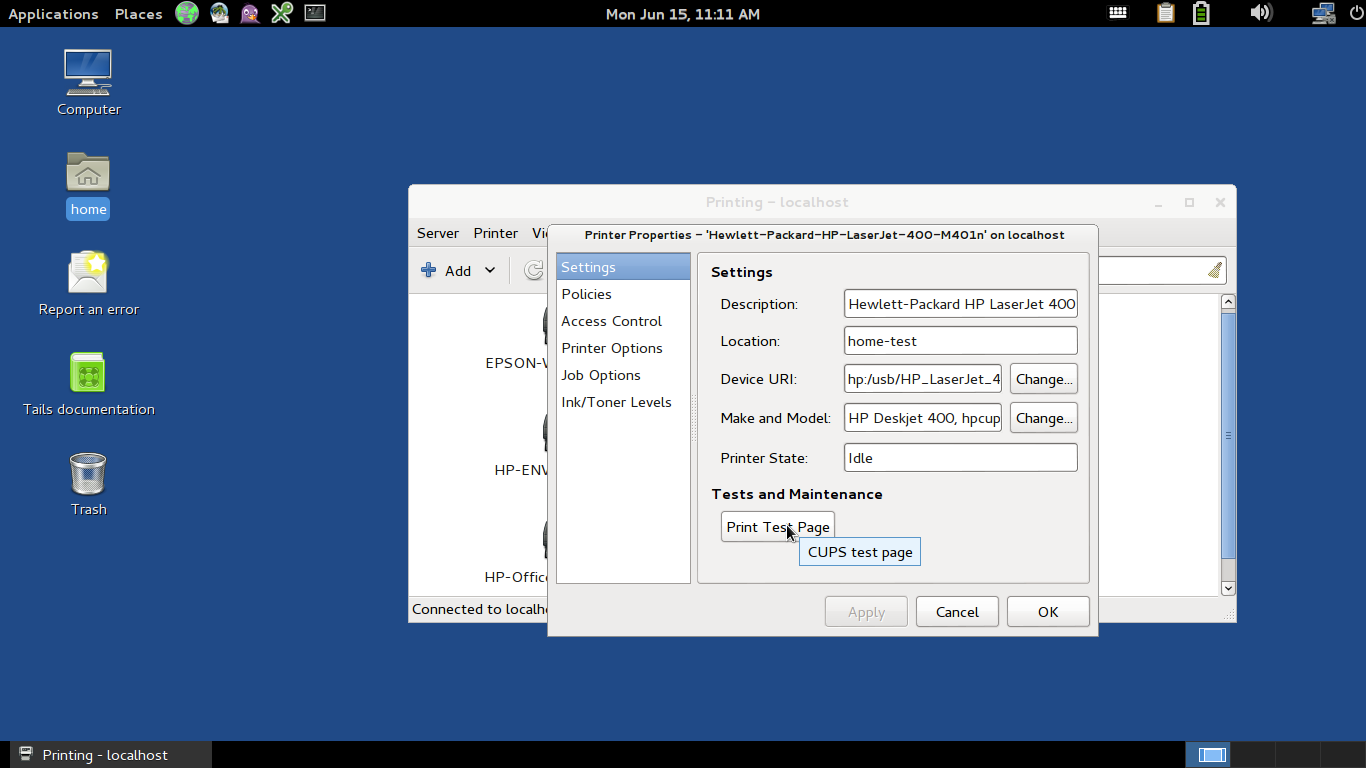Click the Print Test Page button
Image resolution: width=1366 pixels, height=768 pixels.
coord(778,527)
